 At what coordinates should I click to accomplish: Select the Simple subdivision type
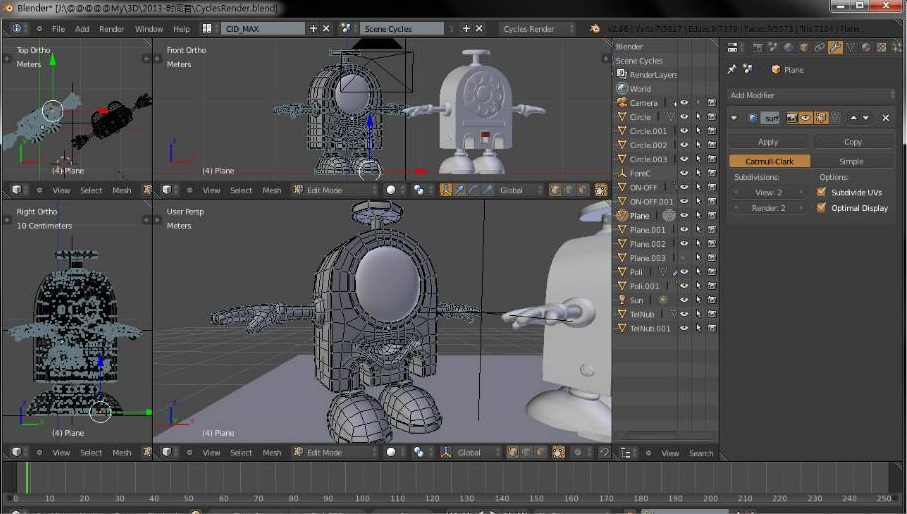click(852, 161)
